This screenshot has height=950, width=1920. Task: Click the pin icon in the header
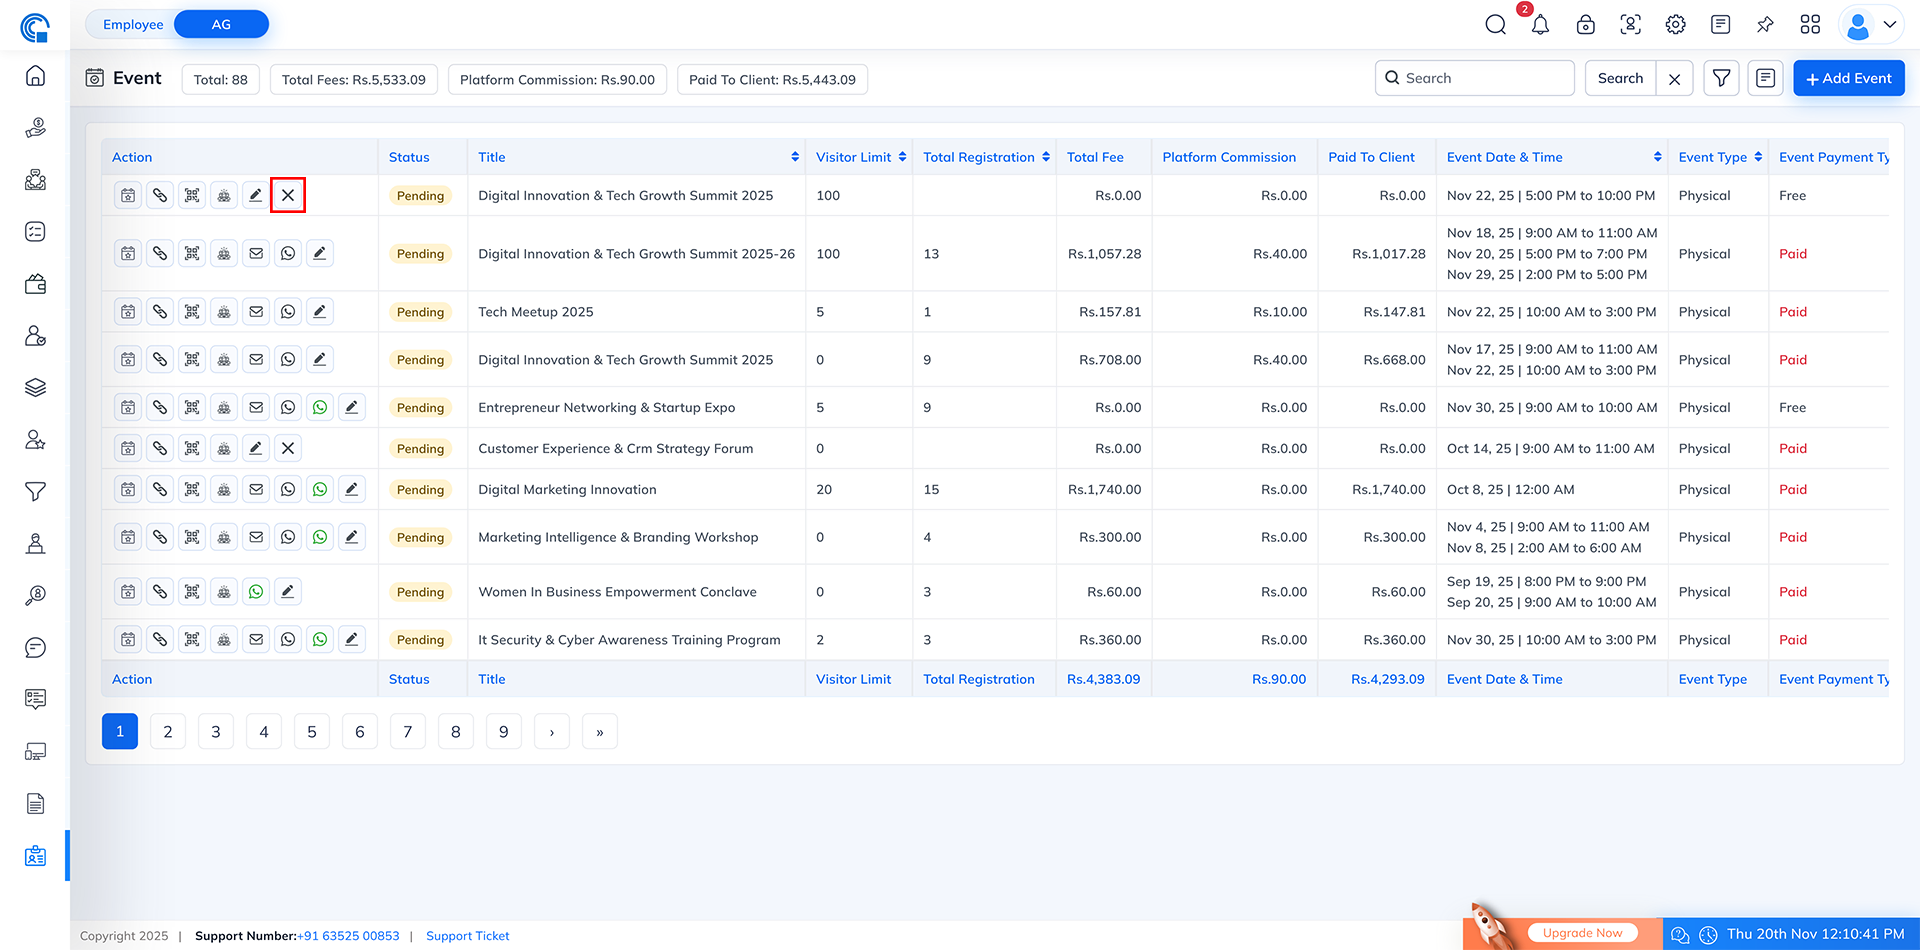click(1765, 24)
